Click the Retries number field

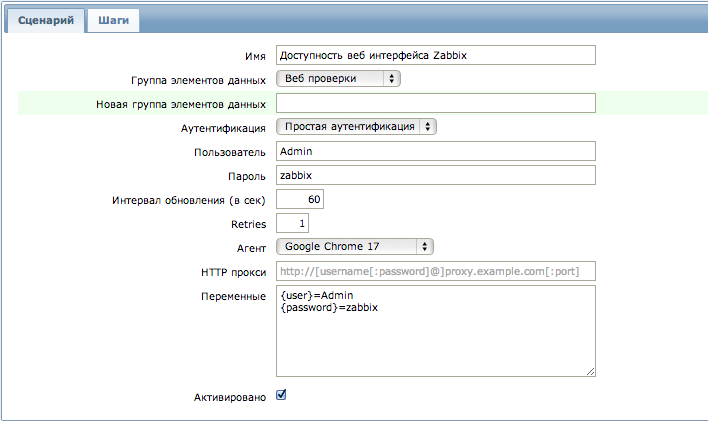pos(293,223)
